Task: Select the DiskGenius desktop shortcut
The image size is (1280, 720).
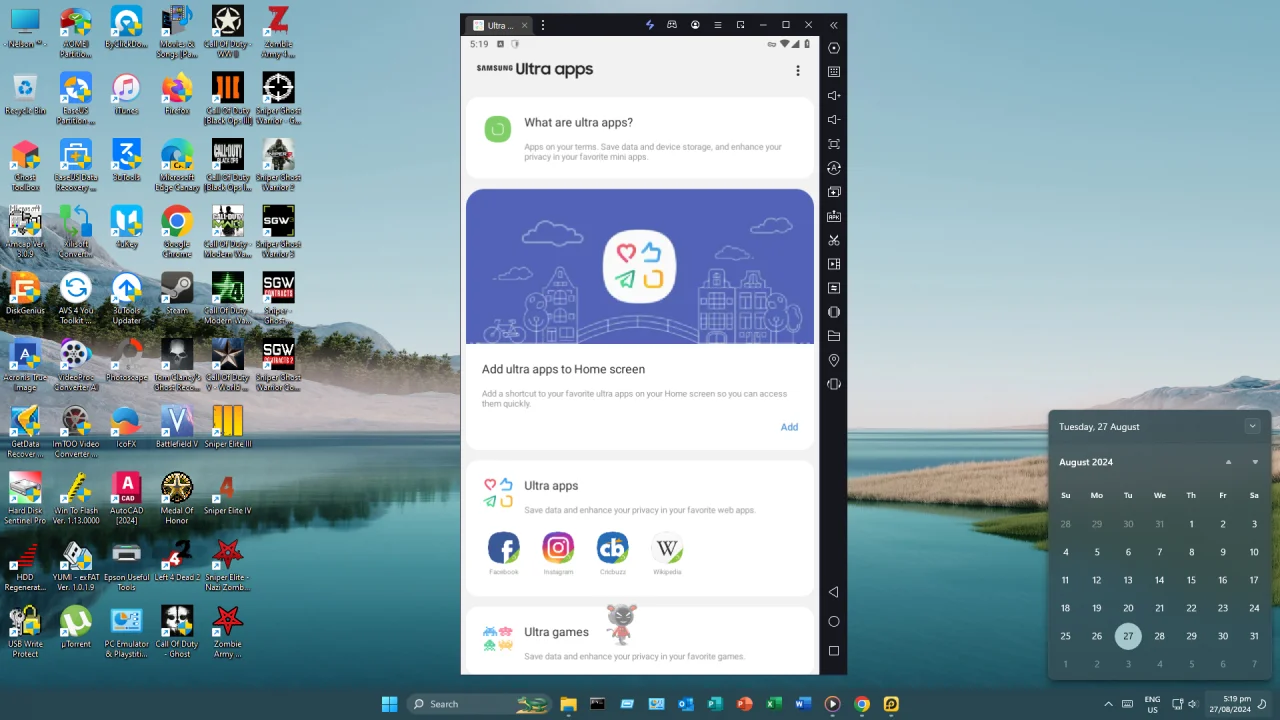Action: click(x=25, y=294)
